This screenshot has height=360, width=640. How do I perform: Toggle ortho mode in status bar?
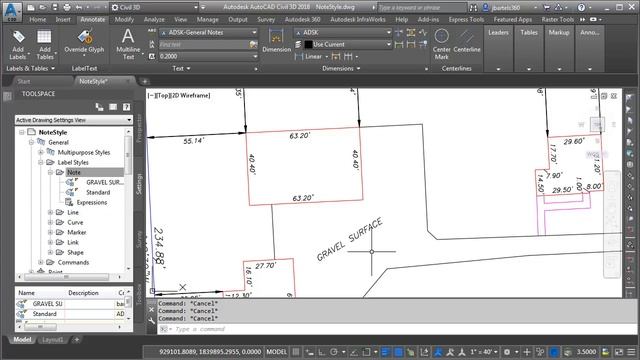(x=322, y=352)
